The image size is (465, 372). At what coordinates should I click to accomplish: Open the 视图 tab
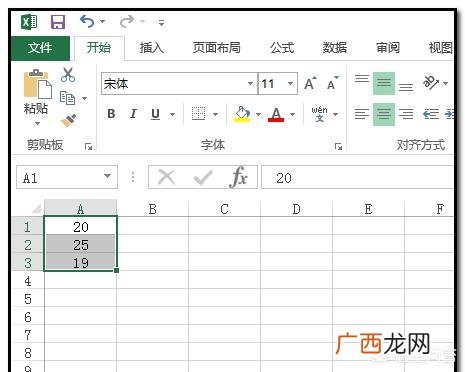tap(440, 48)
